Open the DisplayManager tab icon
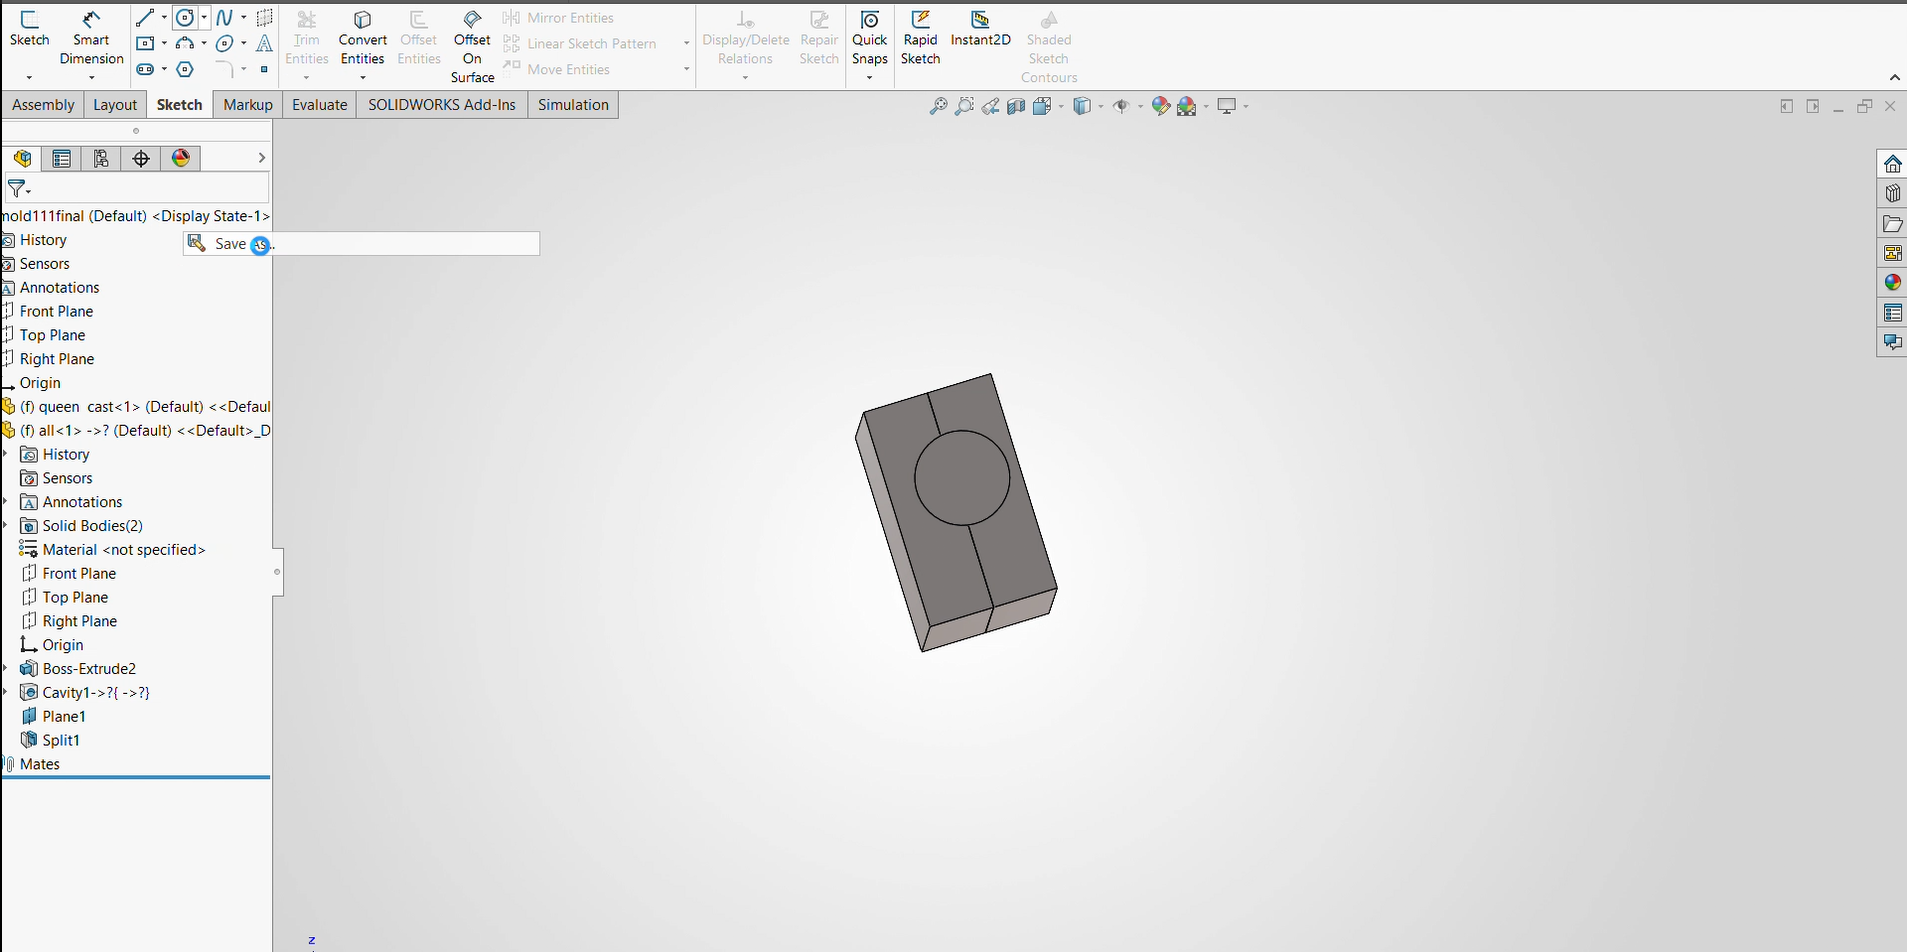Viewport: 1907px width, 952px height. pos(181,158)
